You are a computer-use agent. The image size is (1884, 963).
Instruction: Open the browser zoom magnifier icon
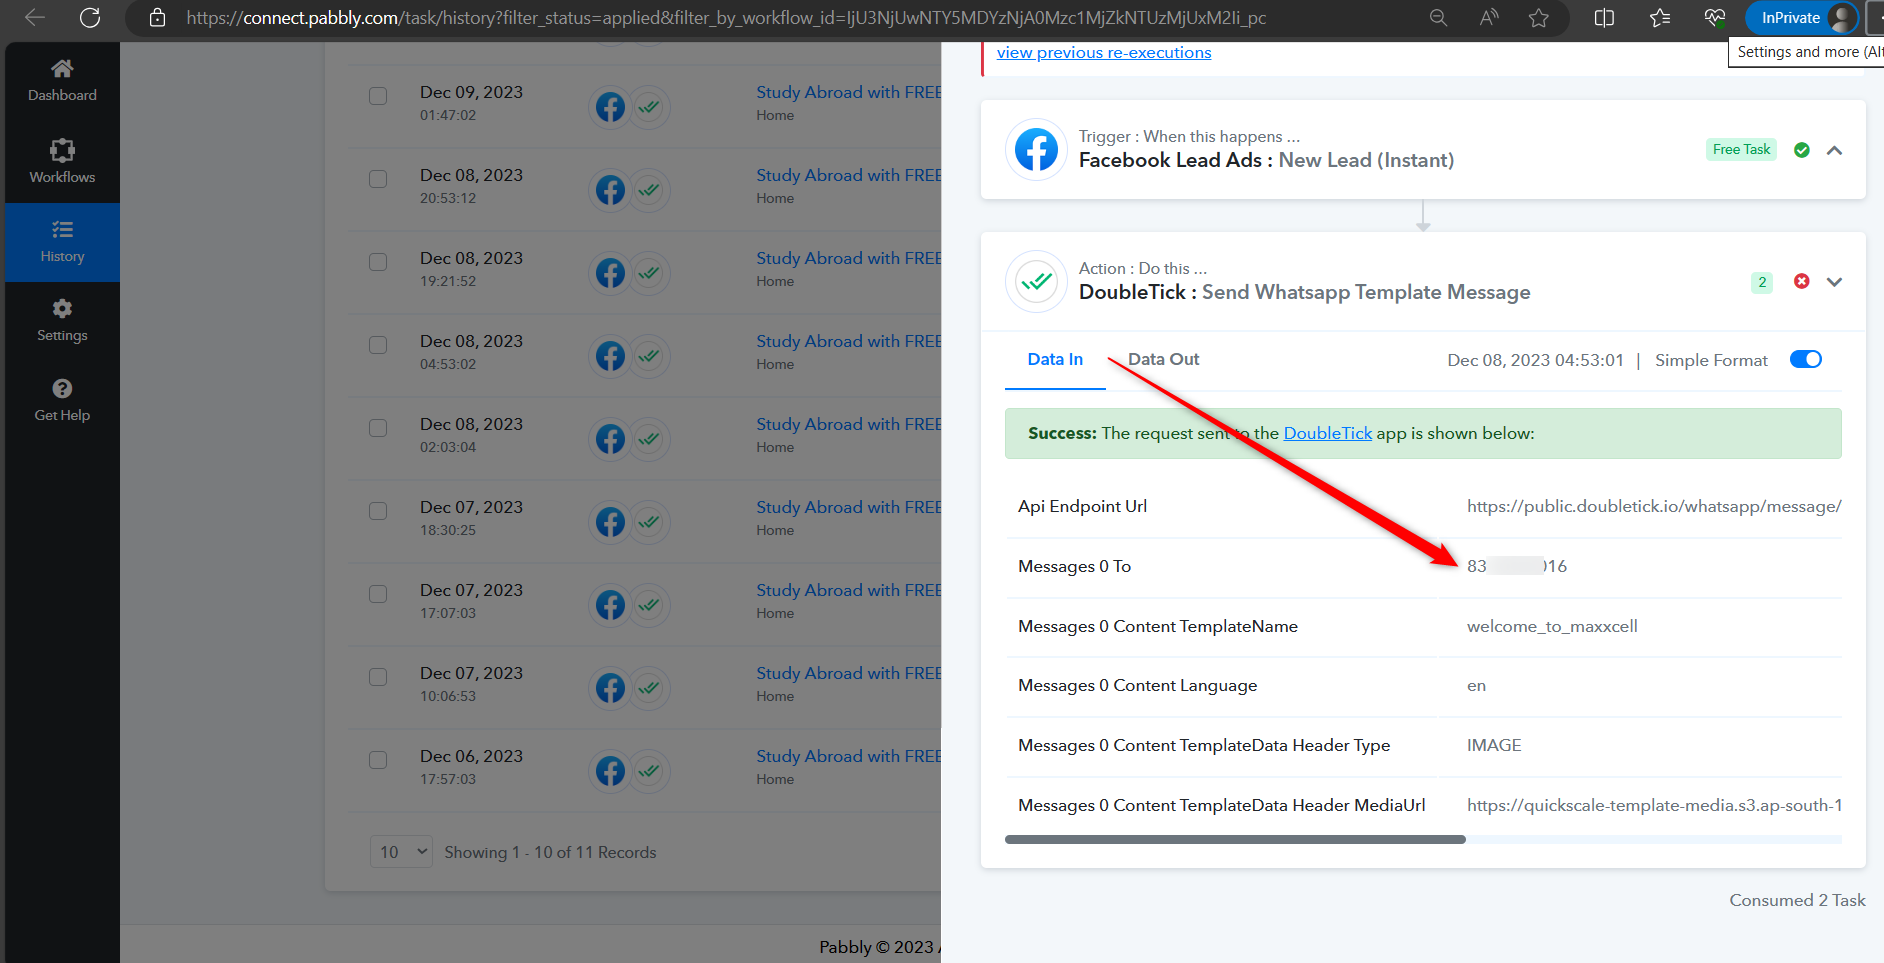tap(1438, 18)
